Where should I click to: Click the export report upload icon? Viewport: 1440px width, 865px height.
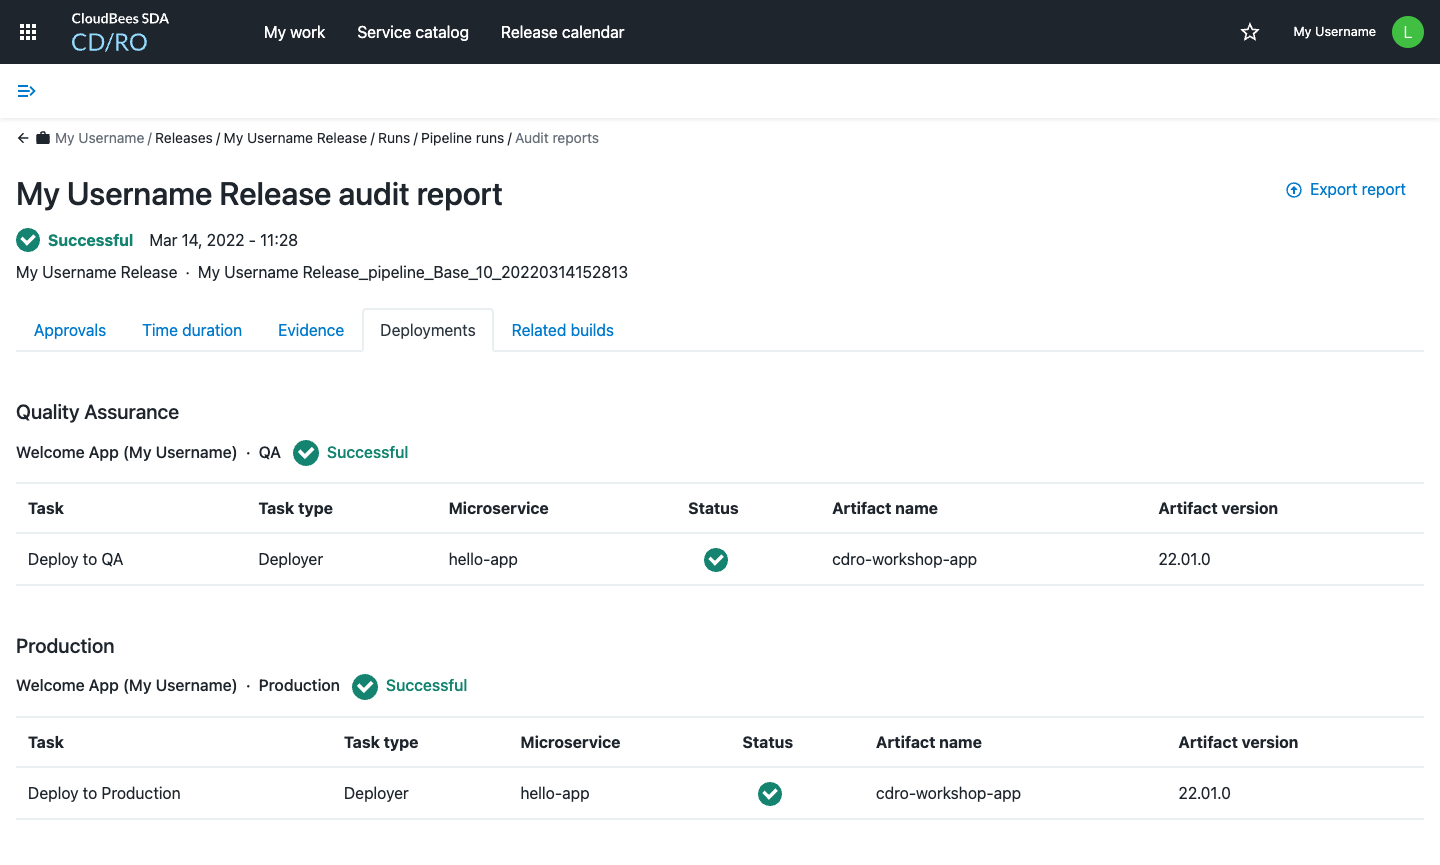pyautogui.click(x=1293, y=190)
